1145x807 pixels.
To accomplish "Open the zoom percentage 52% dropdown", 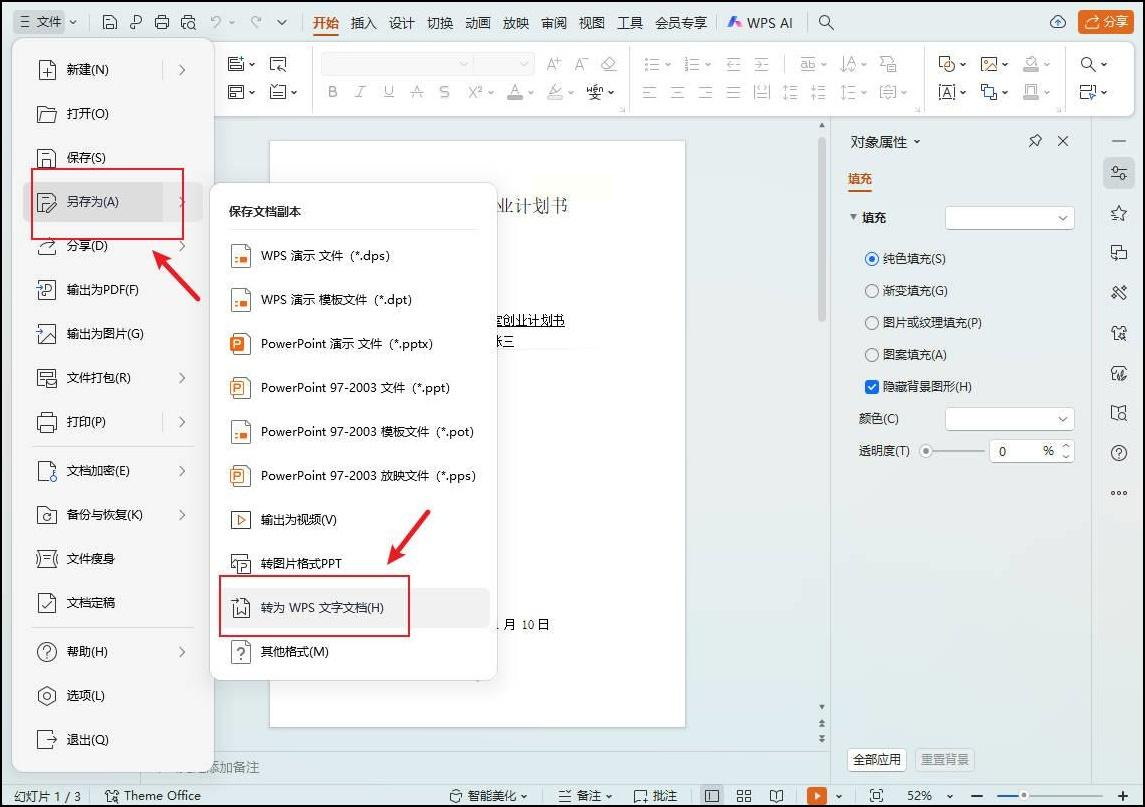I will click(x=949, y=796).
